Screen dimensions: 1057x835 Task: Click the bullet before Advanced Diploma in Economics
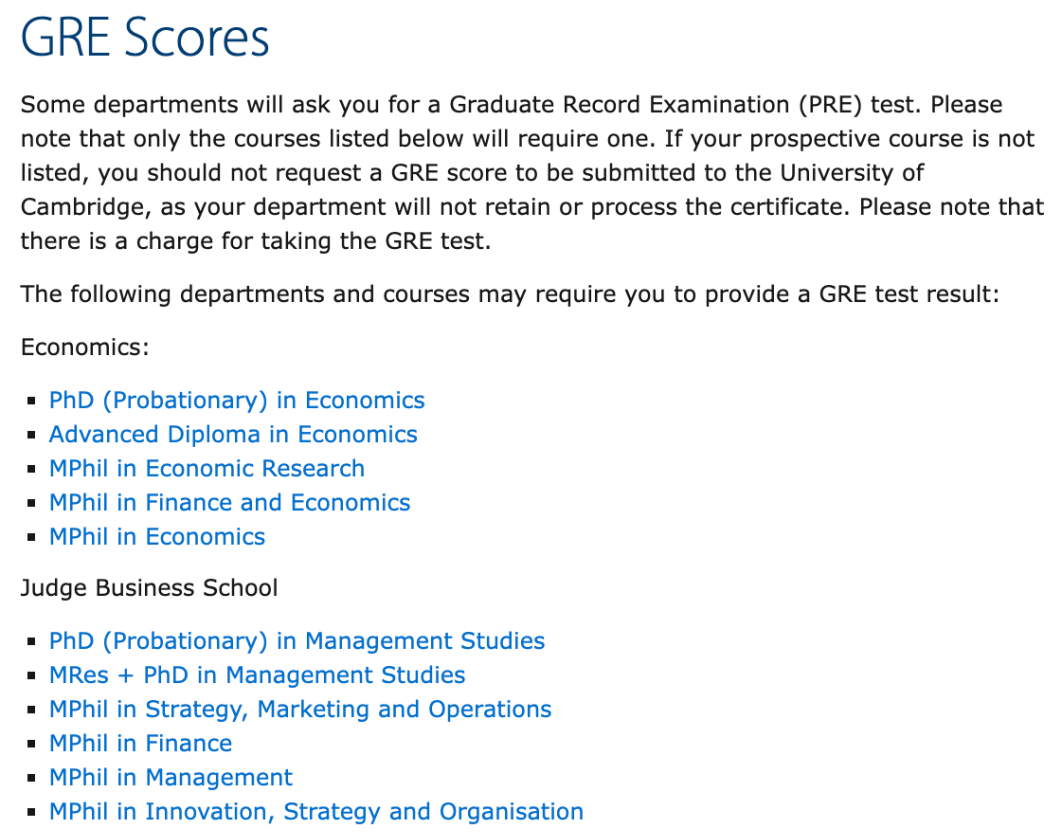click(x=34, y=436)
